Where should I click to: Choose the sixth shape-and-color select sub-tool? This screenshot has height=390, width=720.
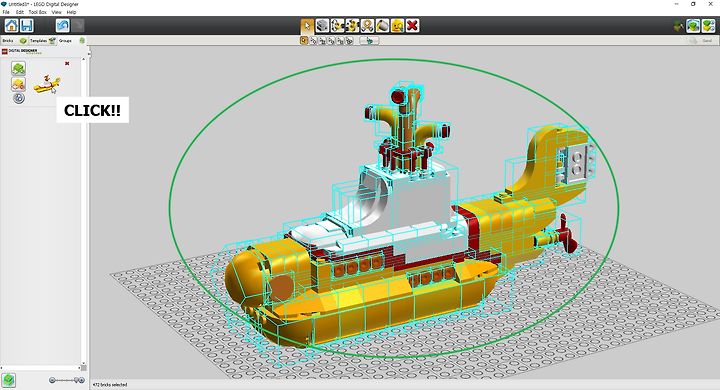point(349,41)
